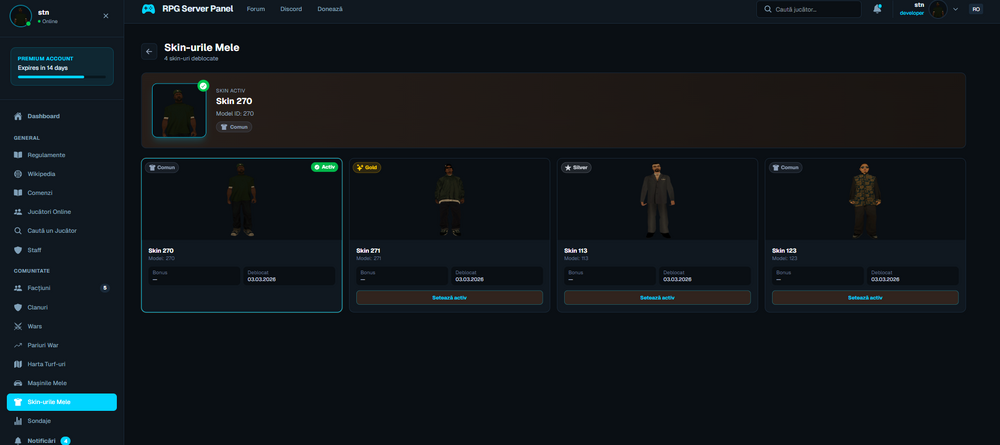Screen dimensions: 1000x445
Task: Click the Premium Account expiry progress bar
Action: coord(62,77)
